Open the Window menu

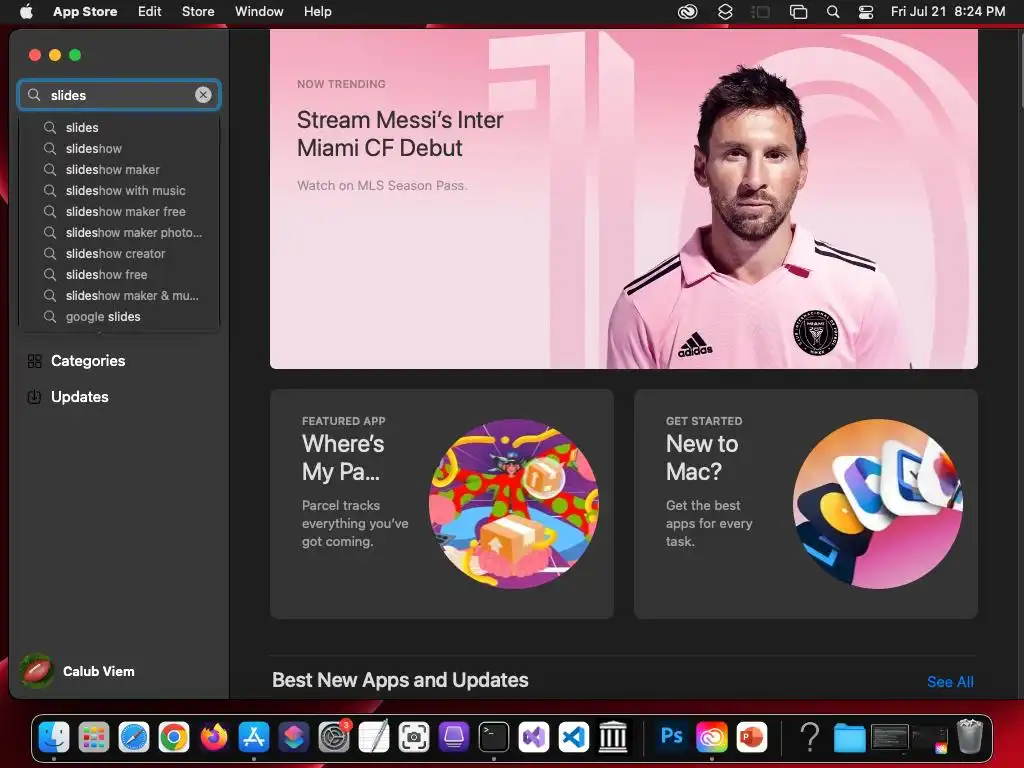259,11
